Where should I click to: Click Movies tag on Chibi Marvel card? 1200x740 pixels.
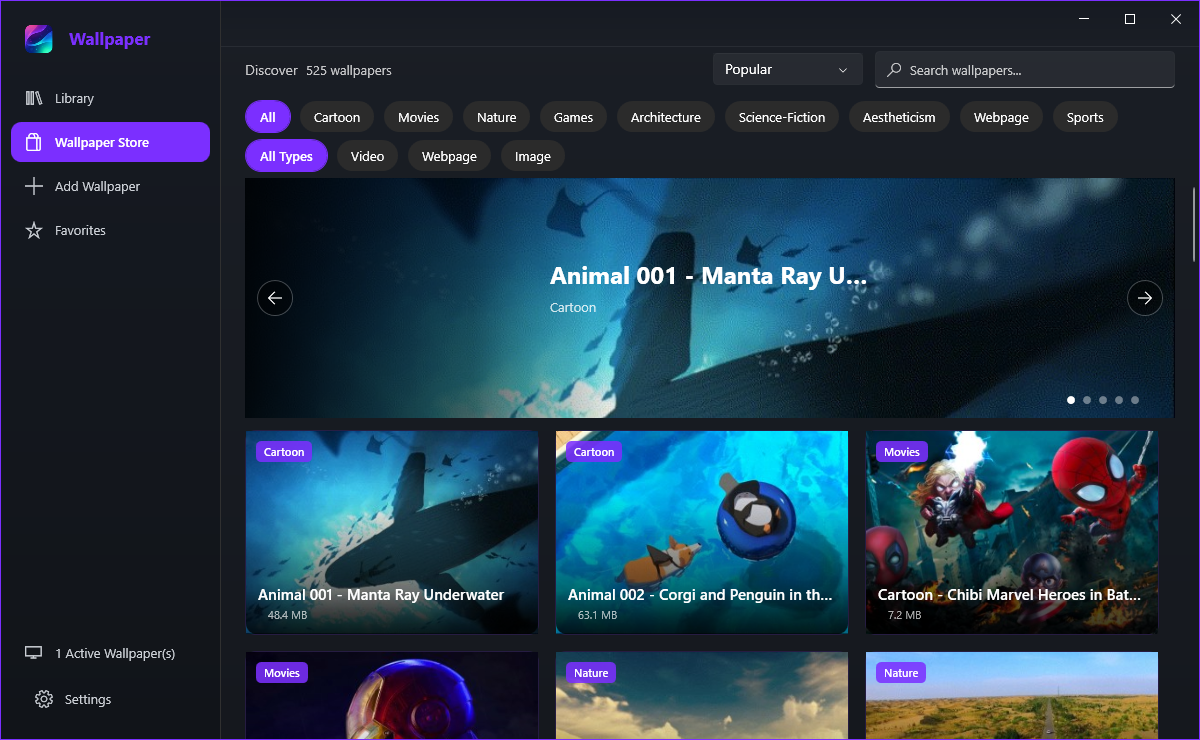click(x=902, y=452)
